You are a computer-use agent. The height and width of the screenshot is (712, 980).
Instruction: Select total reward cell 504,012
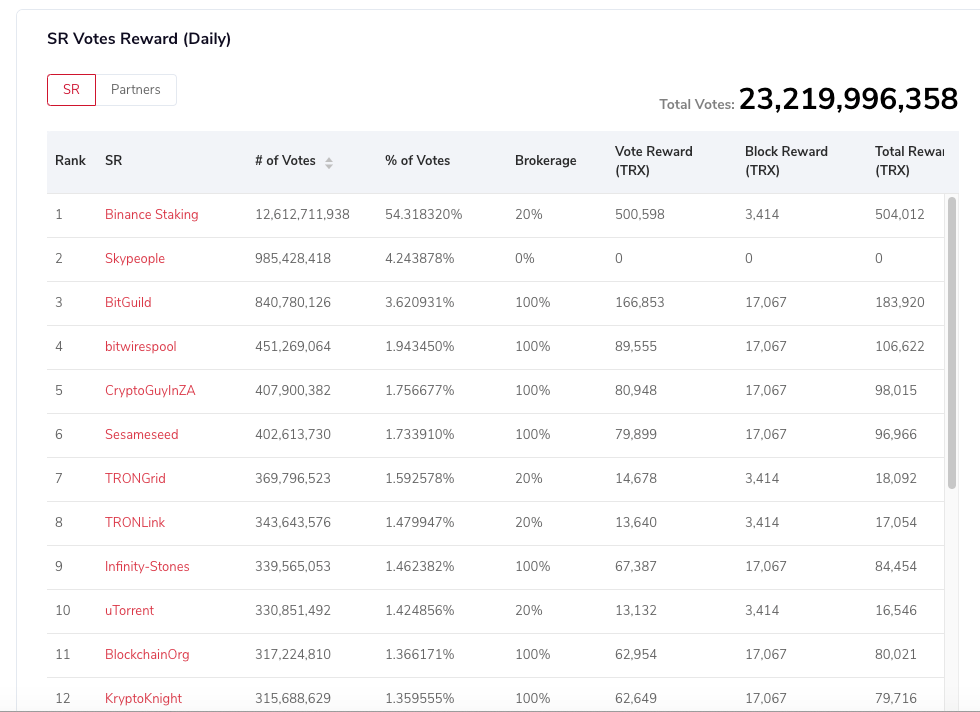(899, 214)
